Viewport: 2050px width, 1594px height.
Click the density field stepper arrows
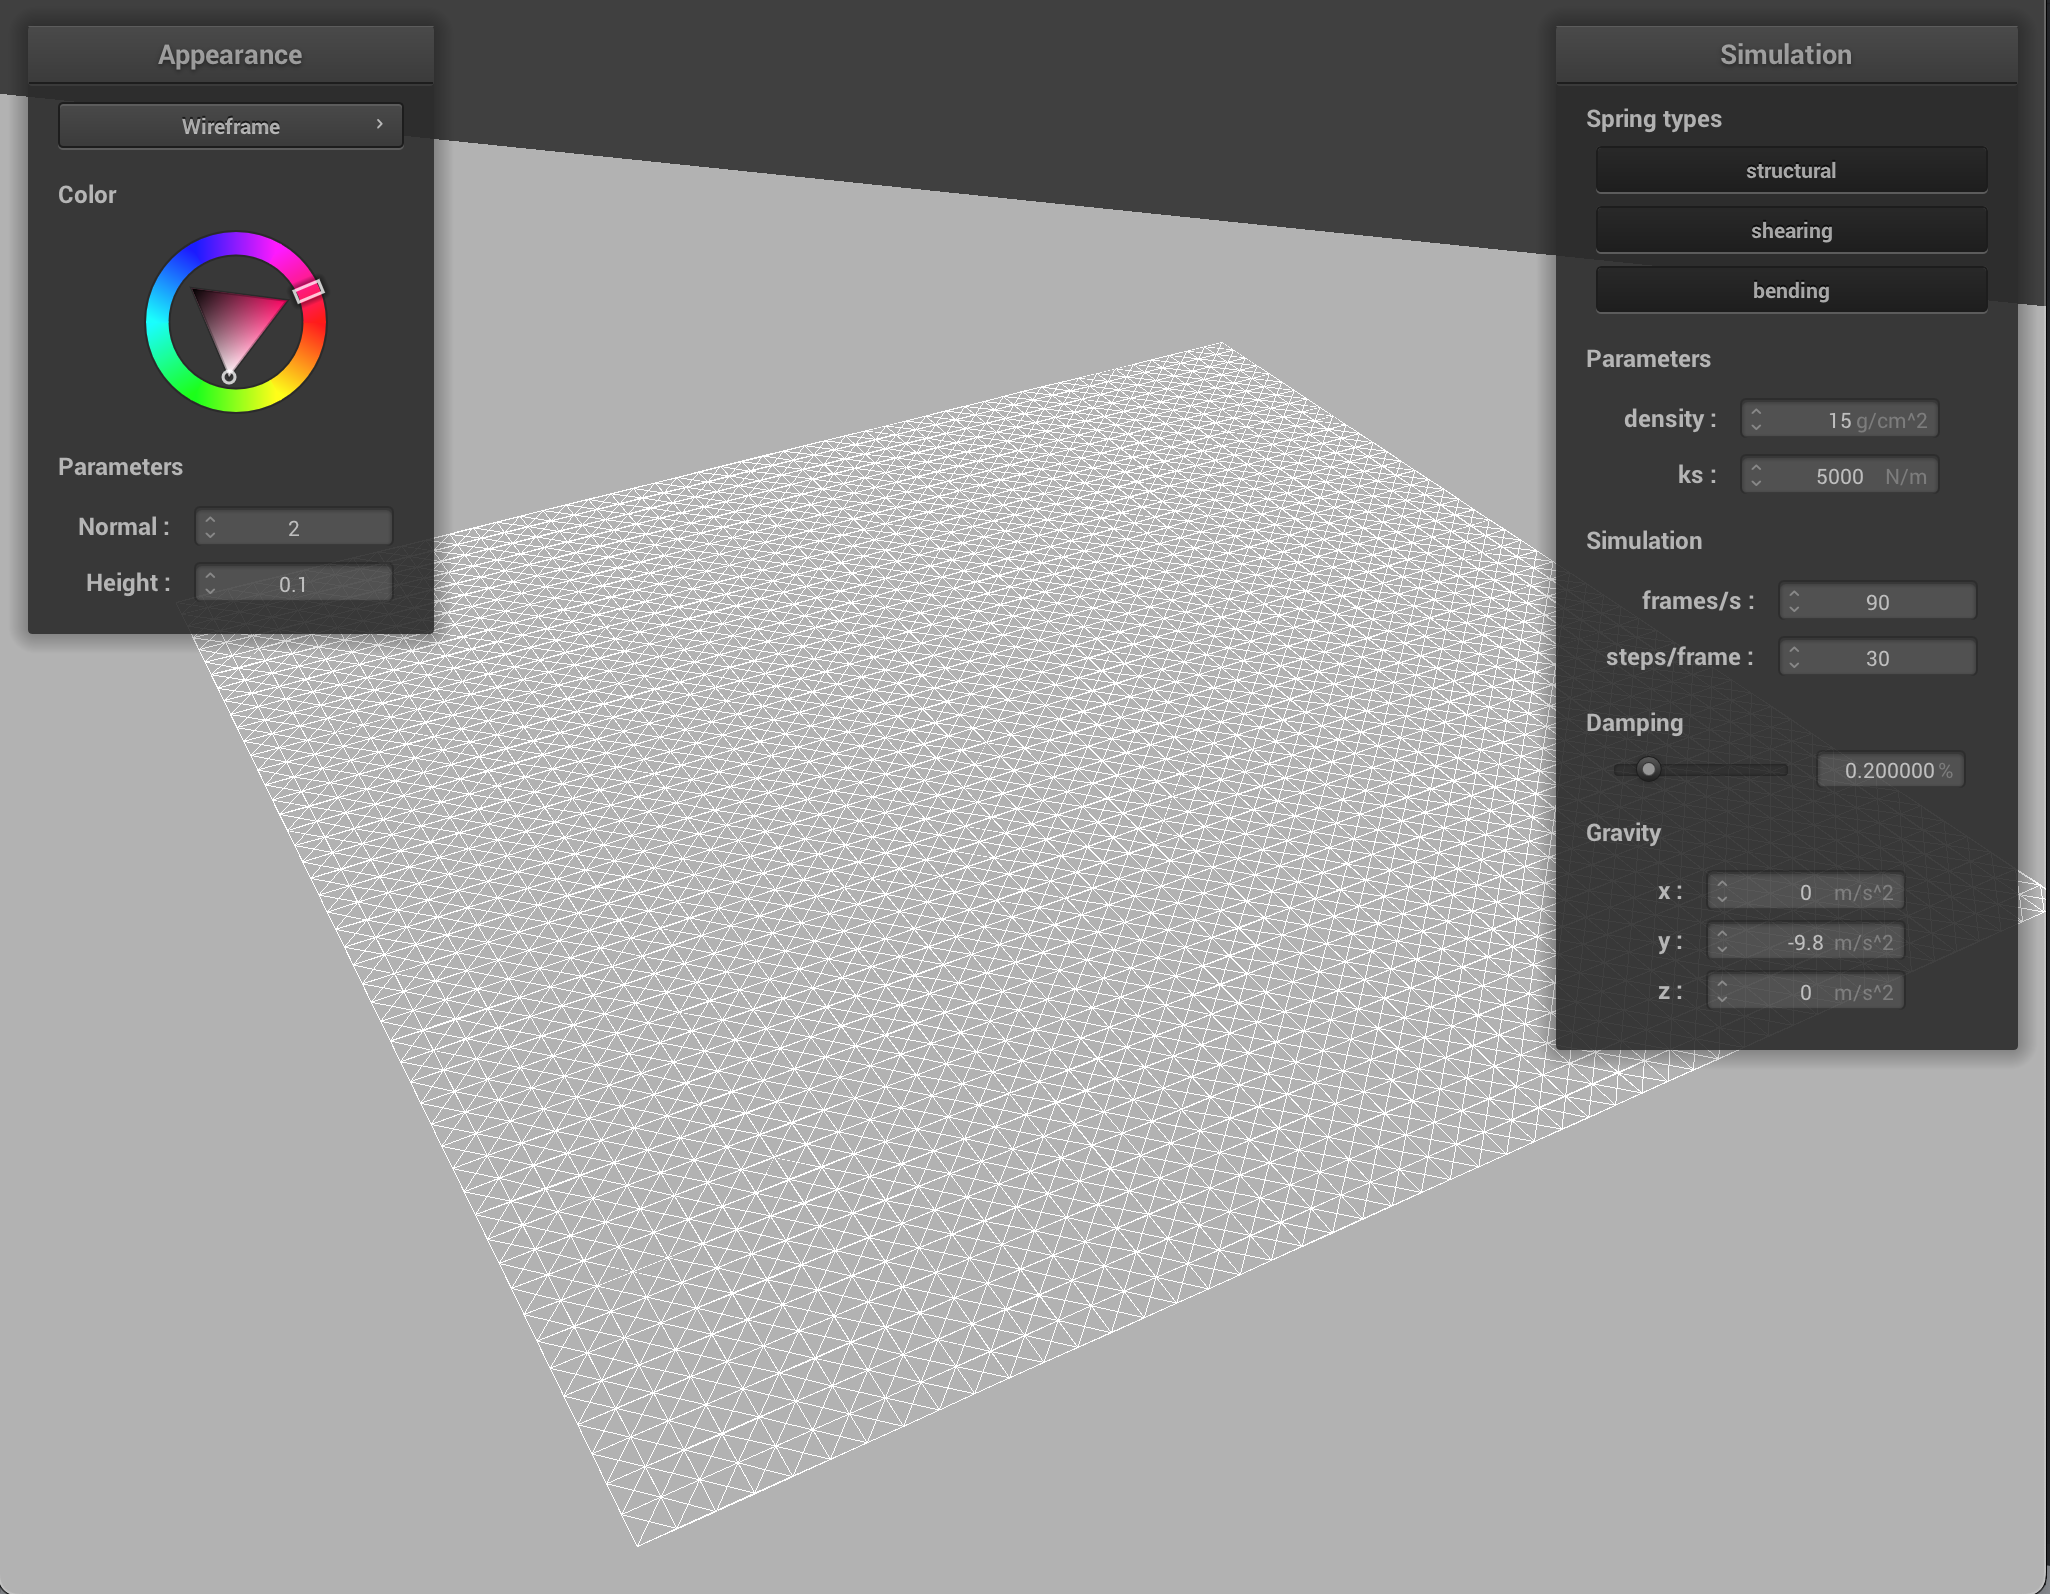click(1756, 419)
